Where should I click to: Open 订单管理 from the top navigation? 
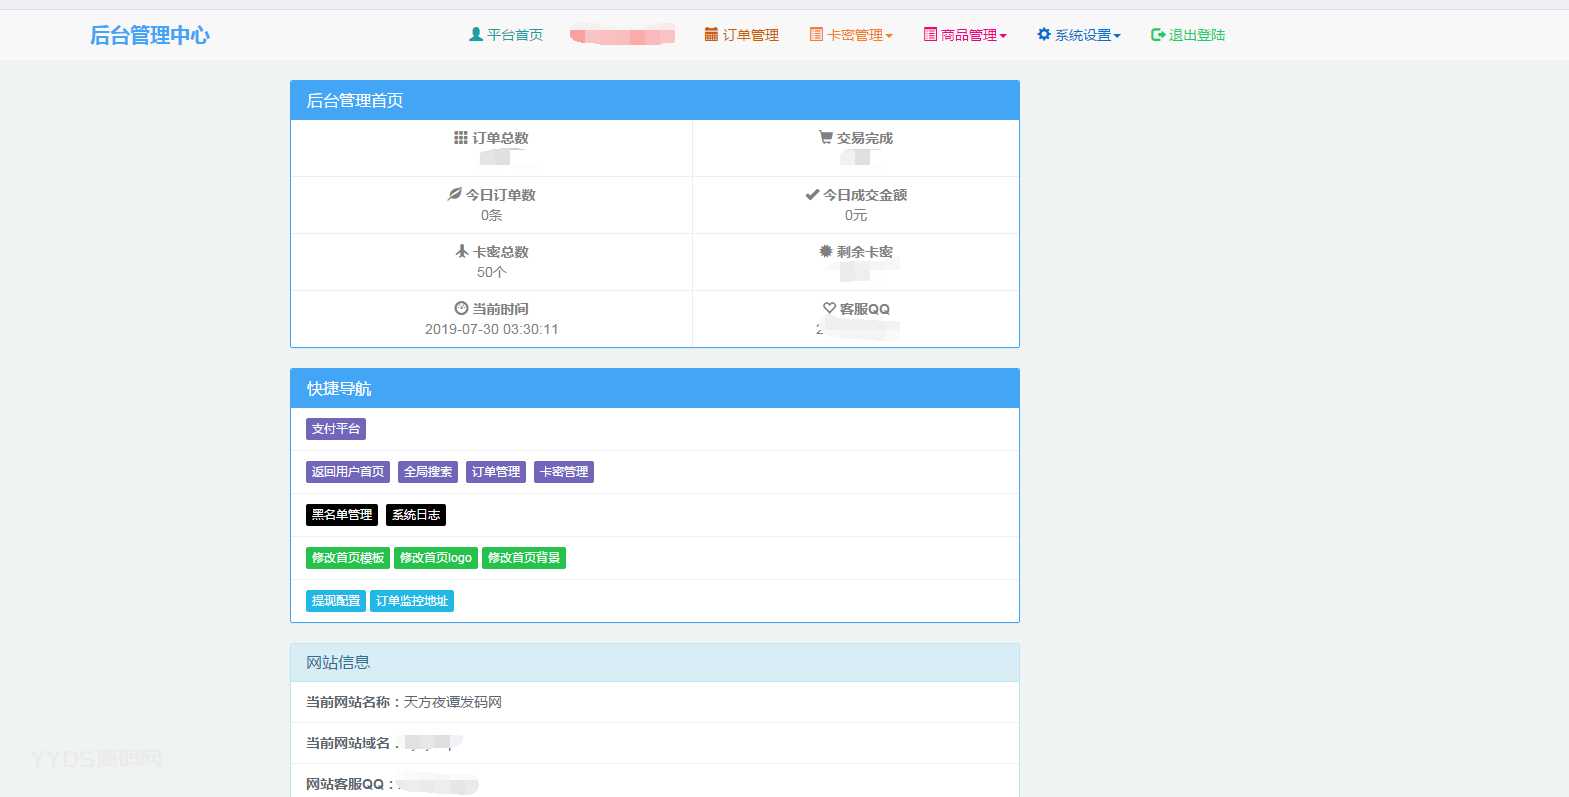pyautogui.click(x=750, y=35)
